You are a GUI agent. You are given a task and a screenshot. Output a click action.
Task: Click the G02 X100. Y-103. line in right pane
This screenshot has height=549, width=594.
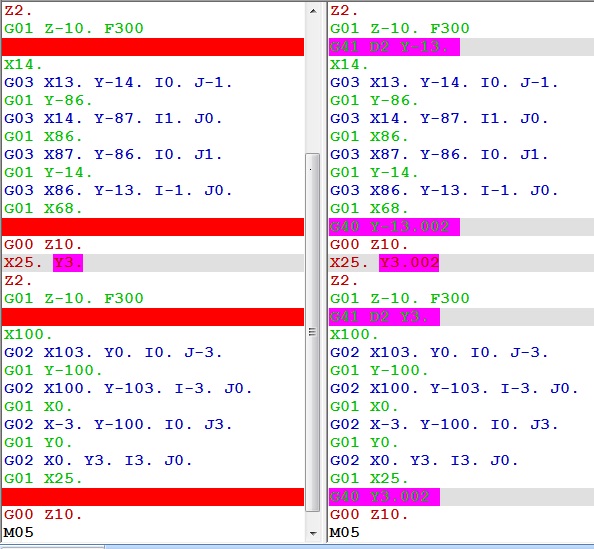[x=454, y=389]
